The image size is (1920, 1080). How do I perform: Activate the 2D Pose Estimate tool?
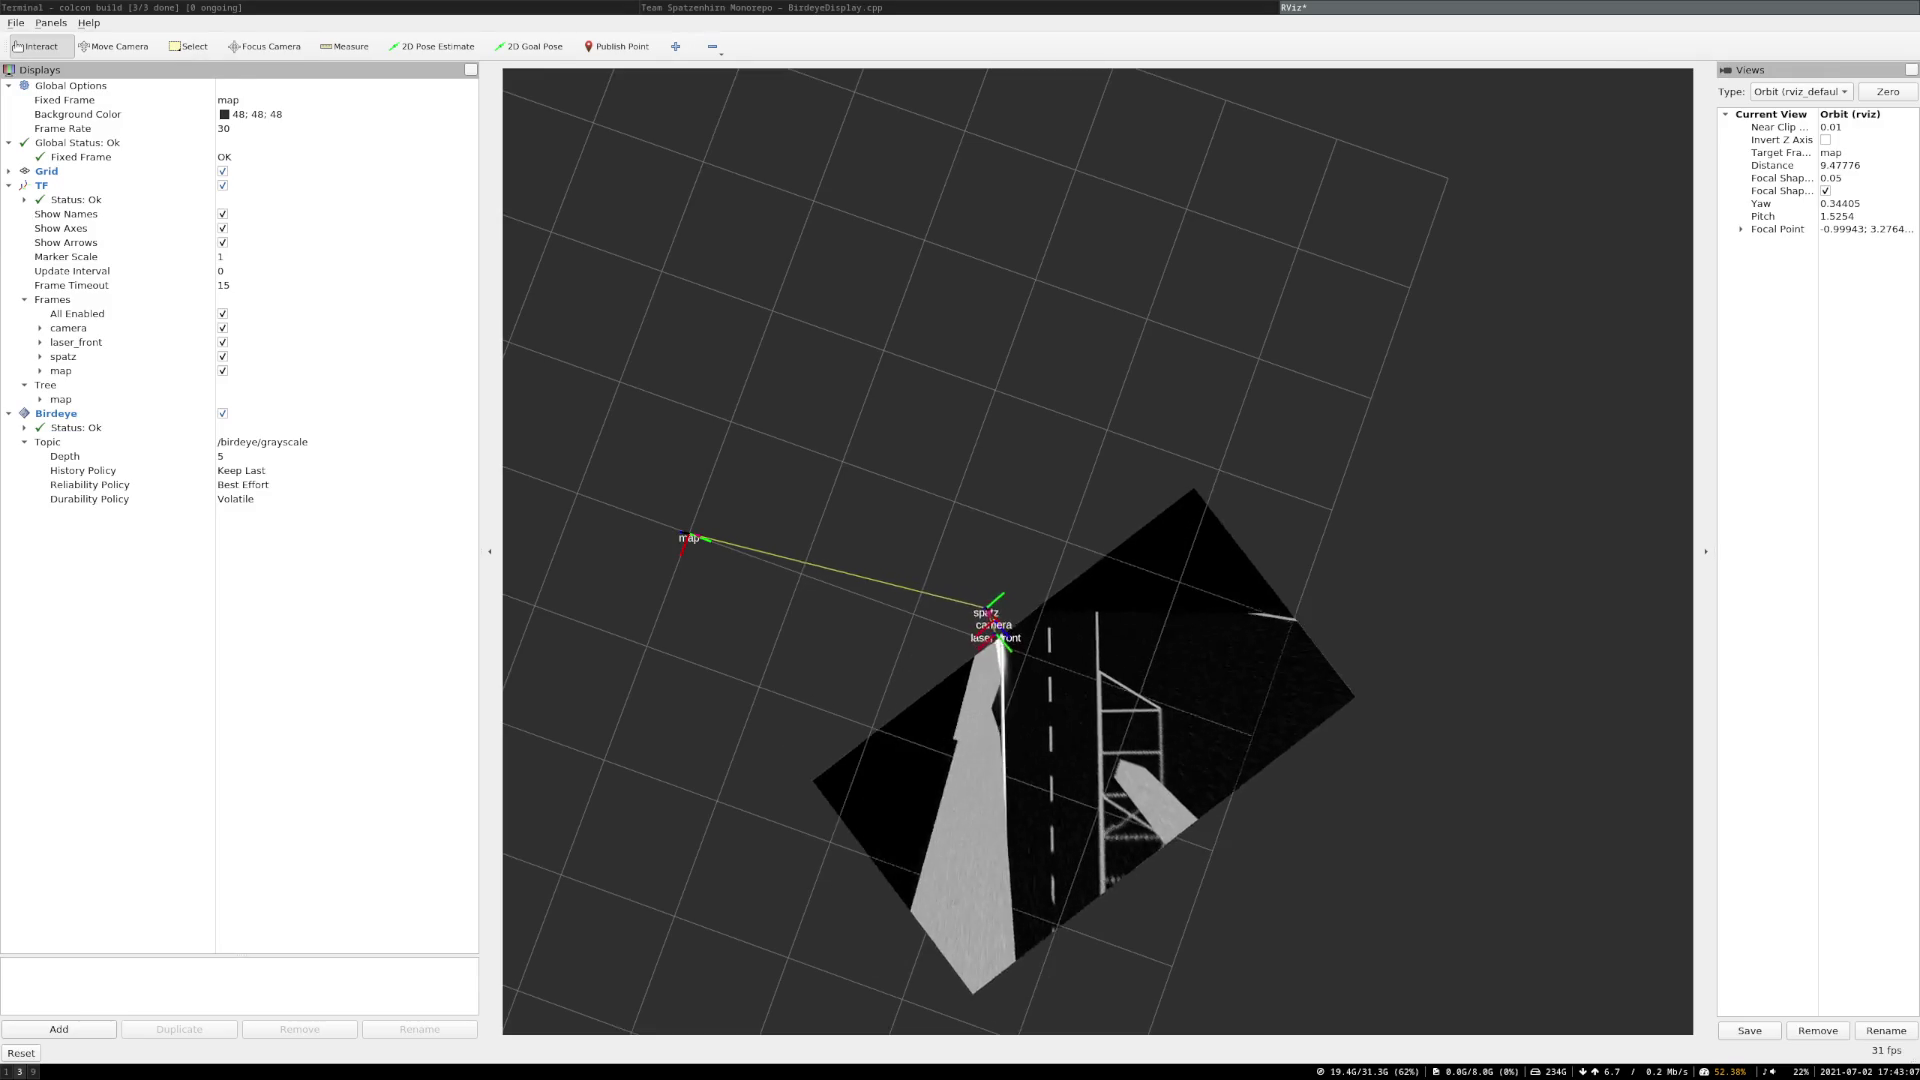[x=431, y=46]
